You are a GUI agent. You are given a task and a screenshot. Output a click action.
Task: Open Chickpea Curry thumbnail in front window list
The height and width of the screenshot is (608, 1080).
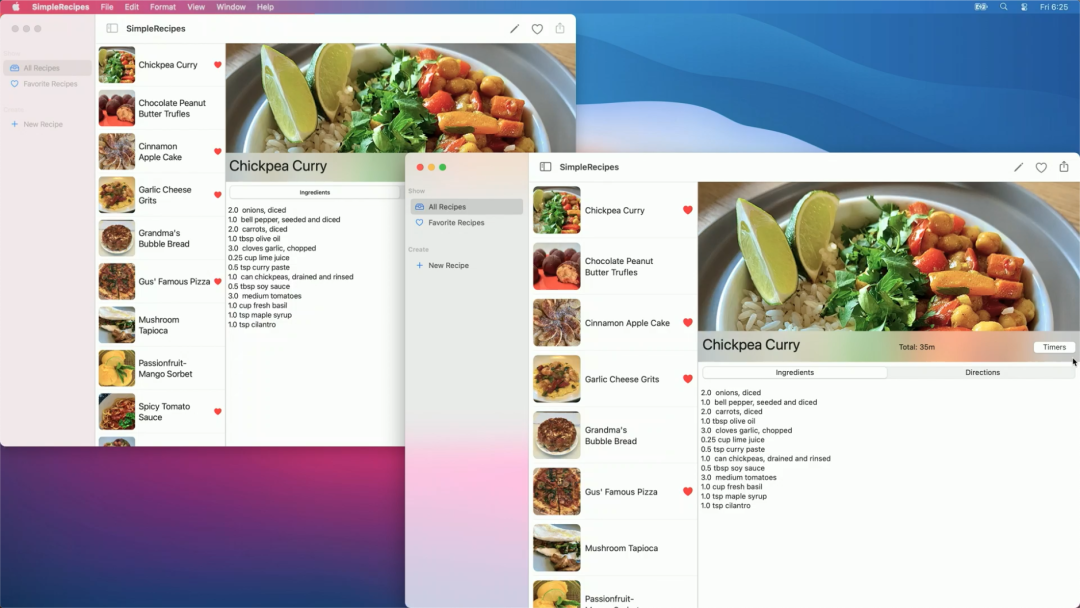click(x=557, y=210)
